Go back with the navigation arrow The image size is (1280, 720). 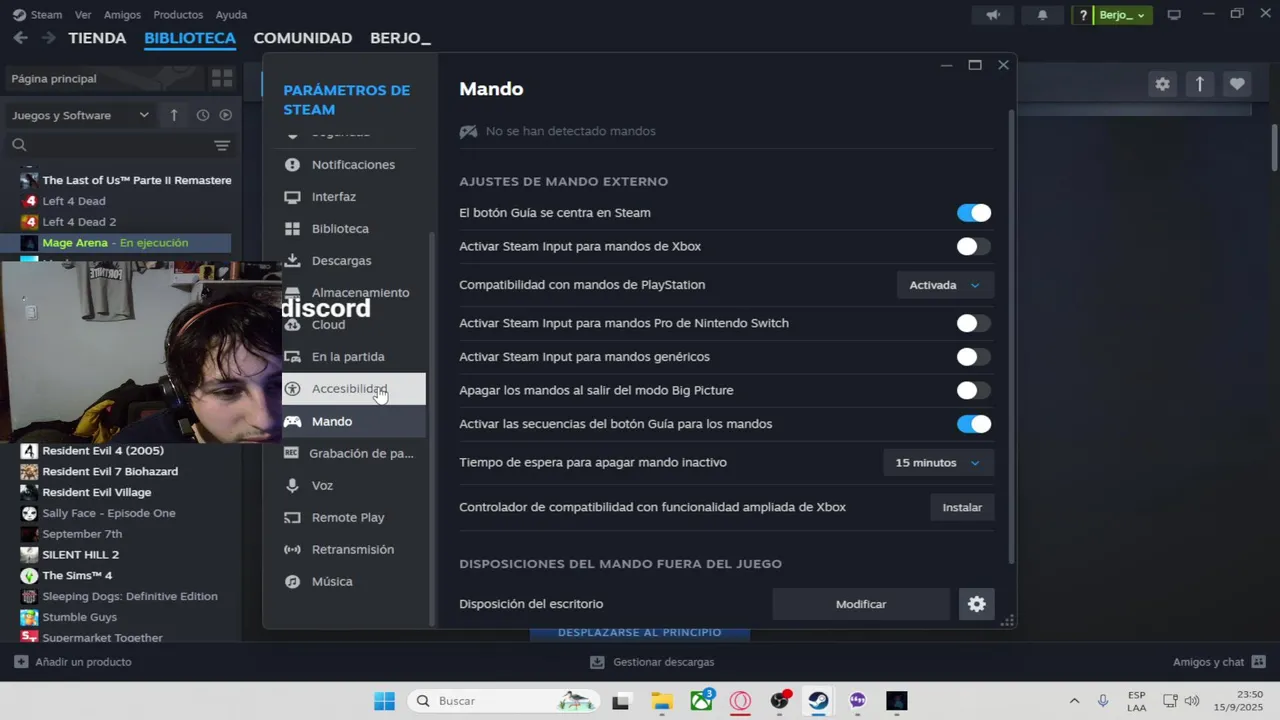[x=20, y=38]
